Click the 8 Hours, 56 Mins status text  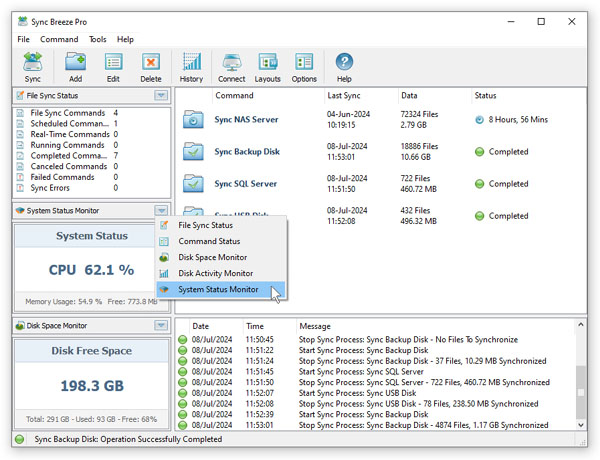(x=518, y=120)
